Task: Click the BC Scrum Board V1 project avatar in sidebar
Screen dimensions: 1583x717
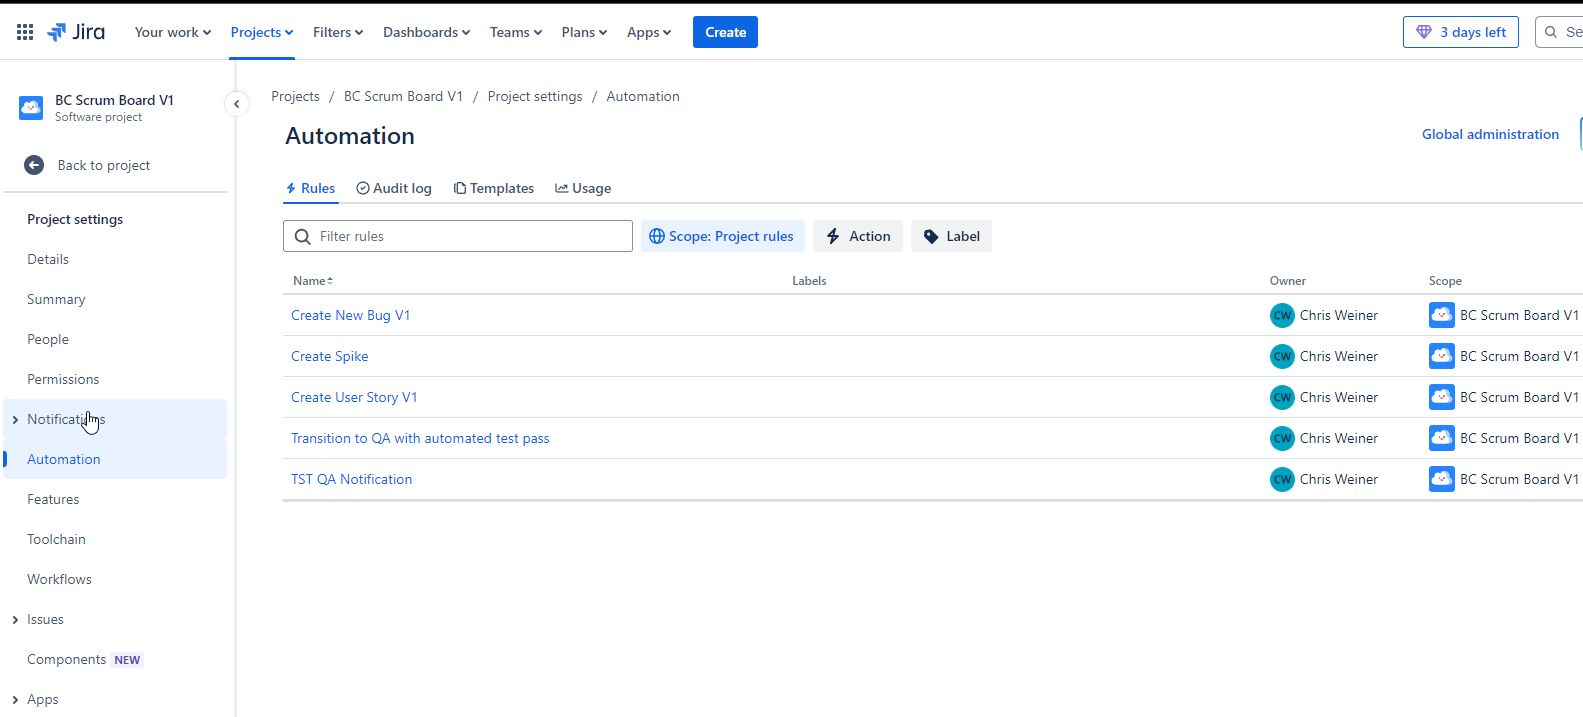Action: 31,107
